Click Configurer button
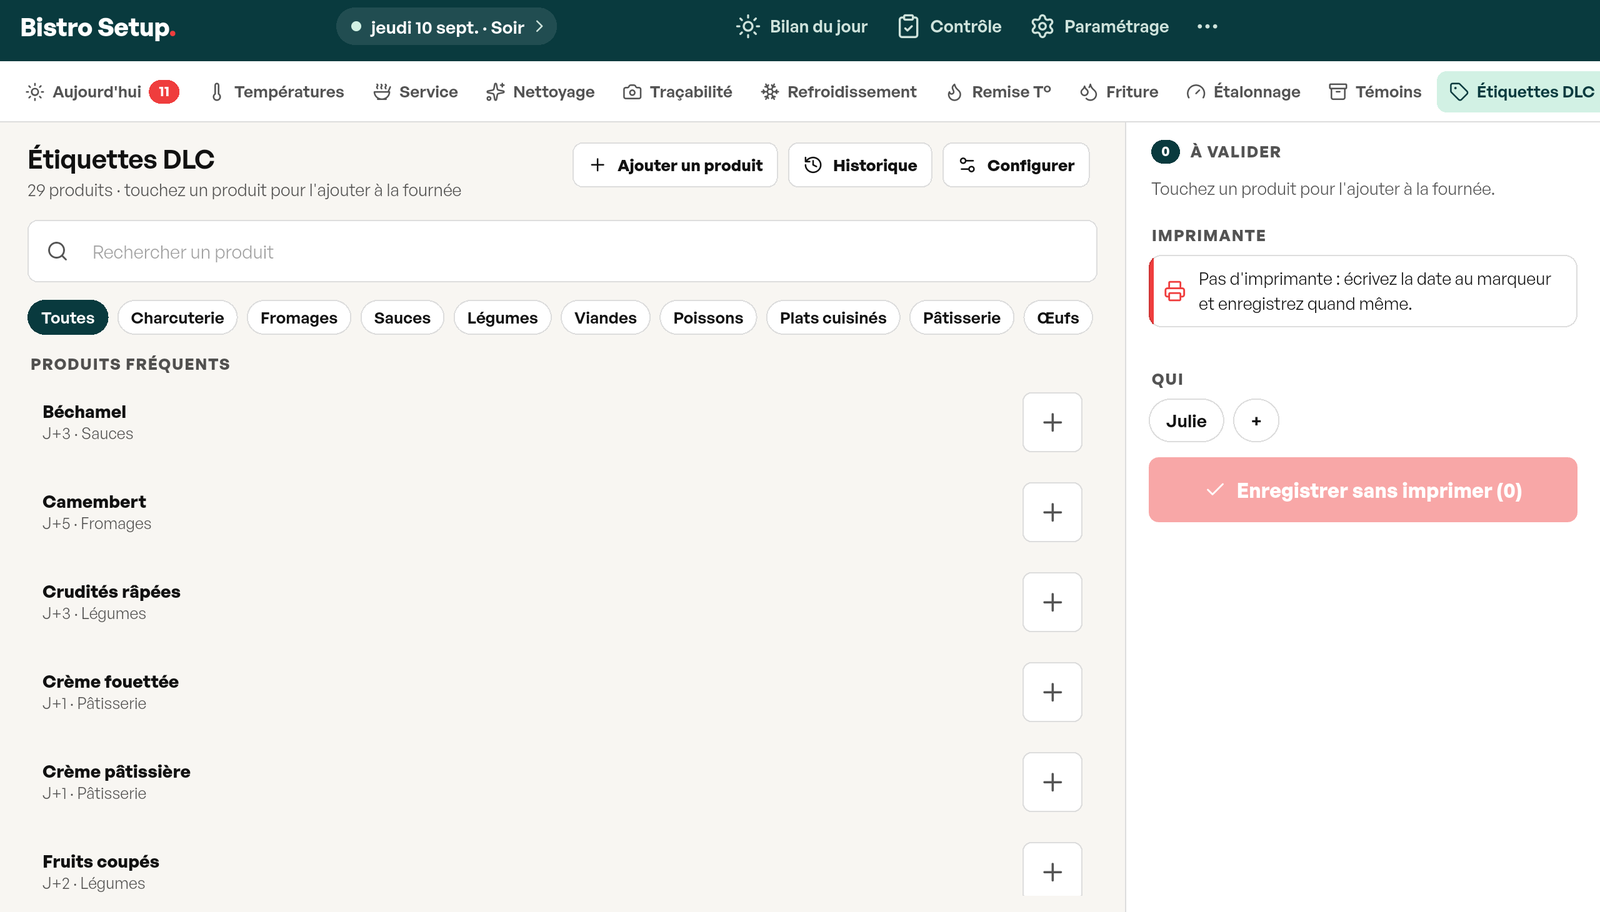 click(1016, 165)
